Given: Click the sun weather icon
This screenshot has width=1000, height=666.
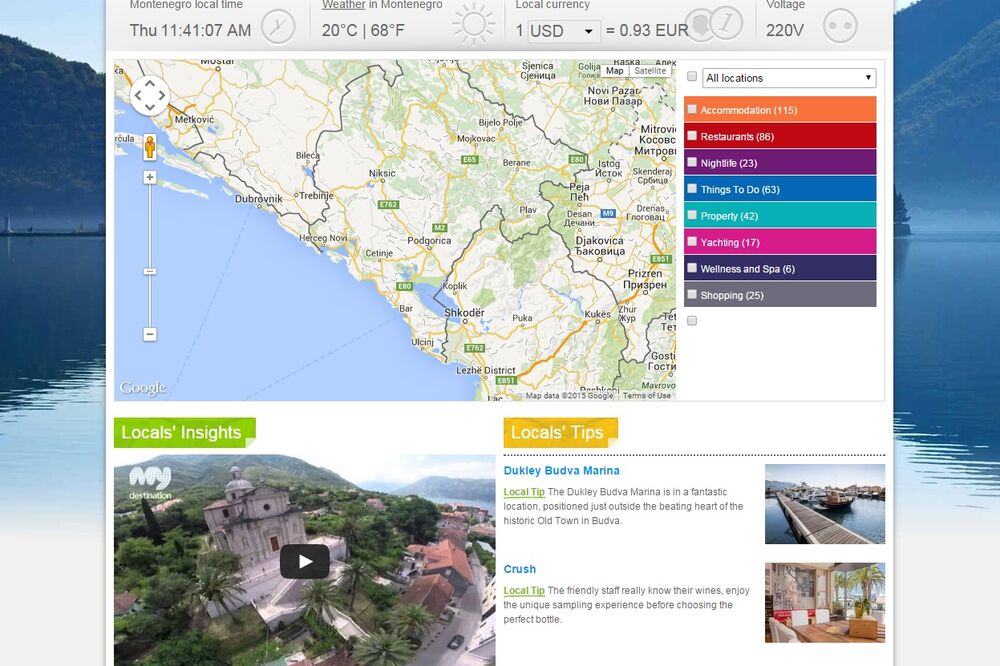Looking at the screenshot, I should click(474, 22).
